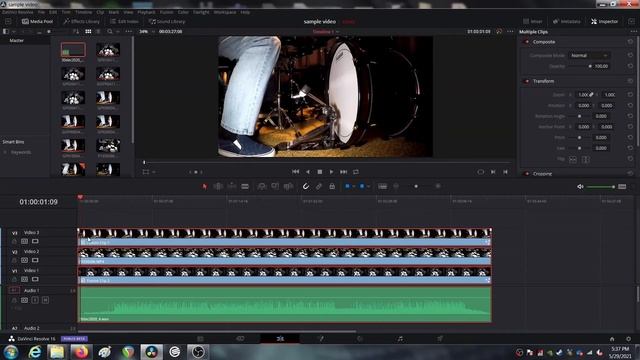Toggle loop playback in the viewer
Viewport: 640px width, 360px height.
click(356, 172)
